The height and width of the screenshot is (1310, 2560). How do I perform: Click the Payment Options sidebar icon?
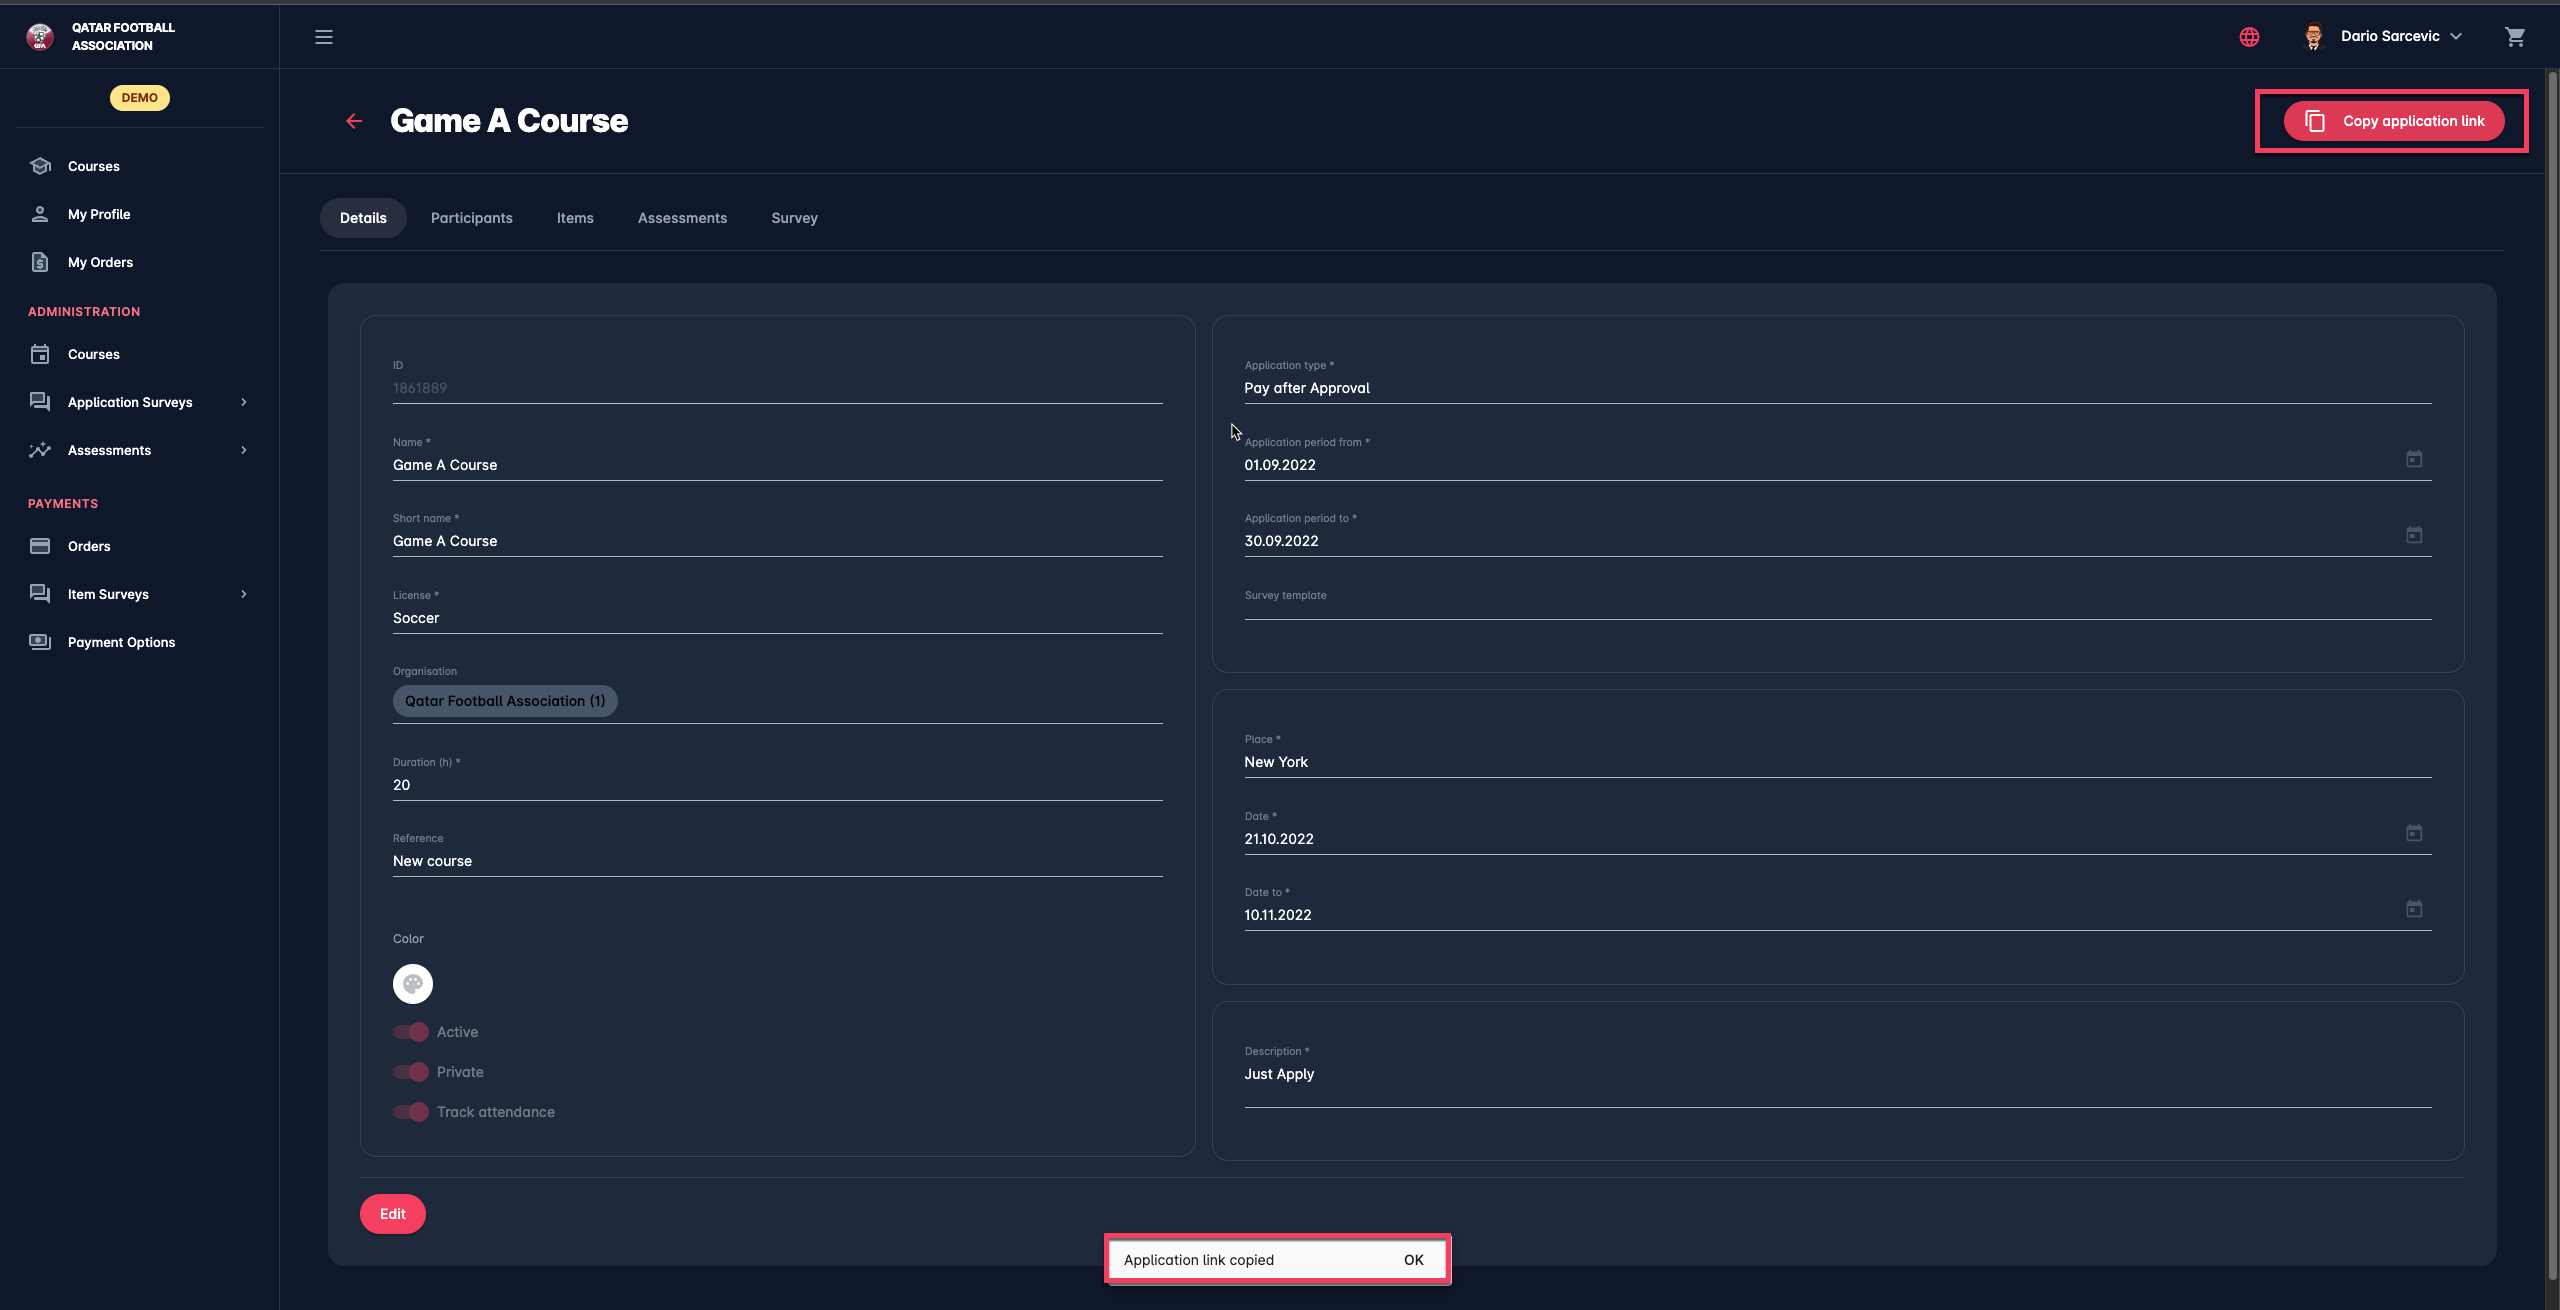pyautogui.click(x=40, y=642)
